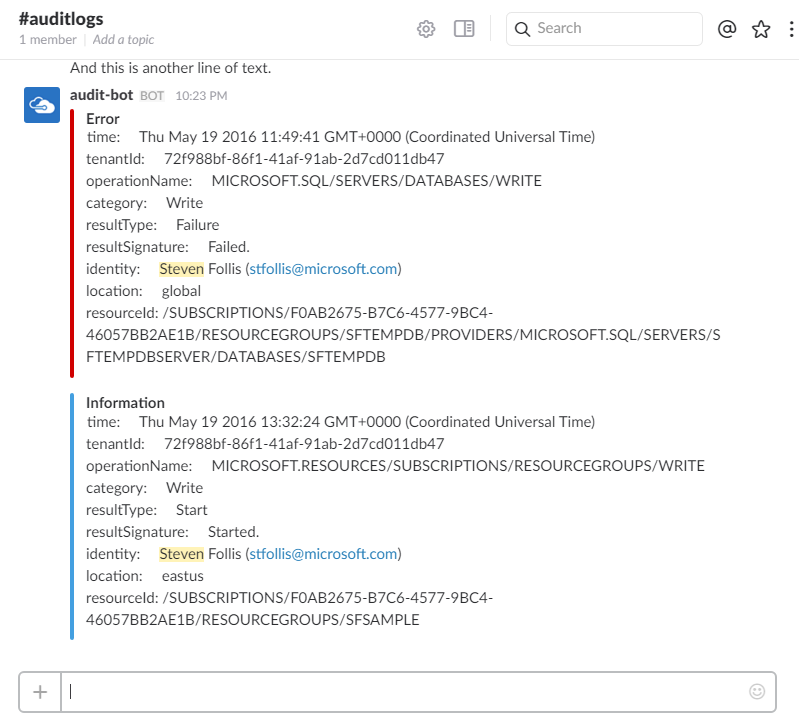
Task: Click the 'Information' attachment title
Action: point(125,403)
